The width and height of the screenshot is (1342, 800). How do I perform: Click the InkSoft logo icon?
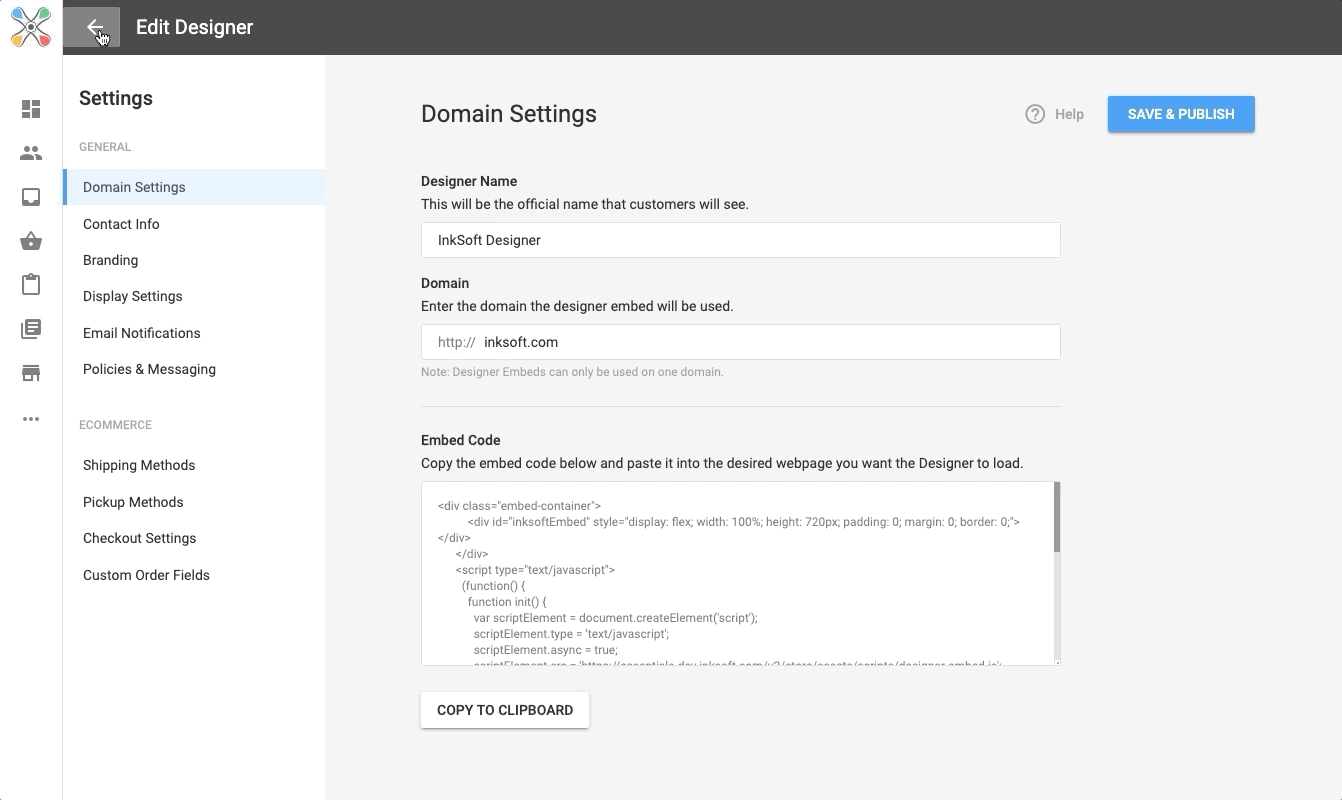pyautogui.click(x=31, y=27)
